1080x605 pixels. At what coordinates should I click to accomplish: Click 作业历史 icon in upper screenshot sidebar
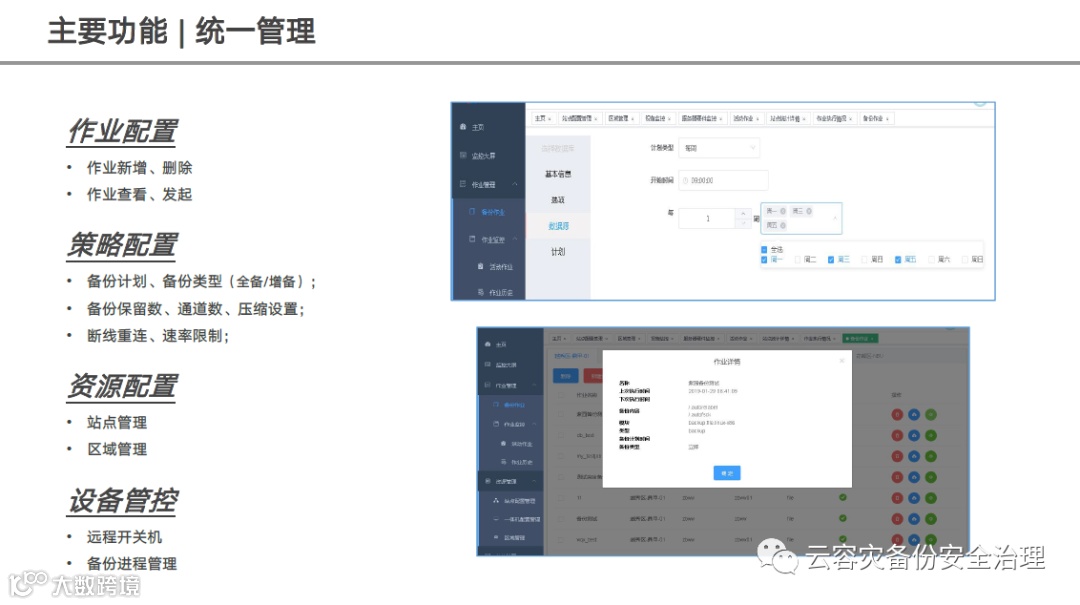(x=481, y=292)
